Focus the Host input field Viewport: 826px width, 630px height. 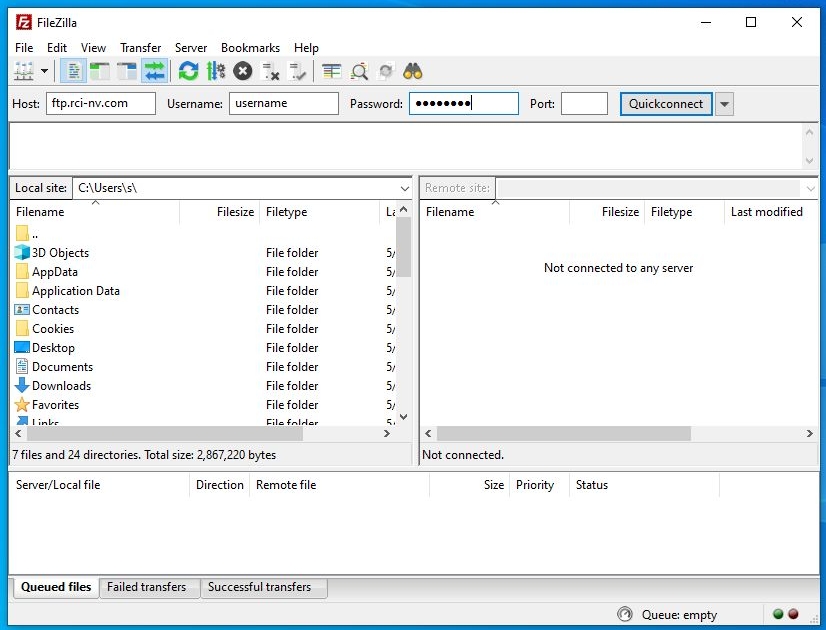pos(101,103)
